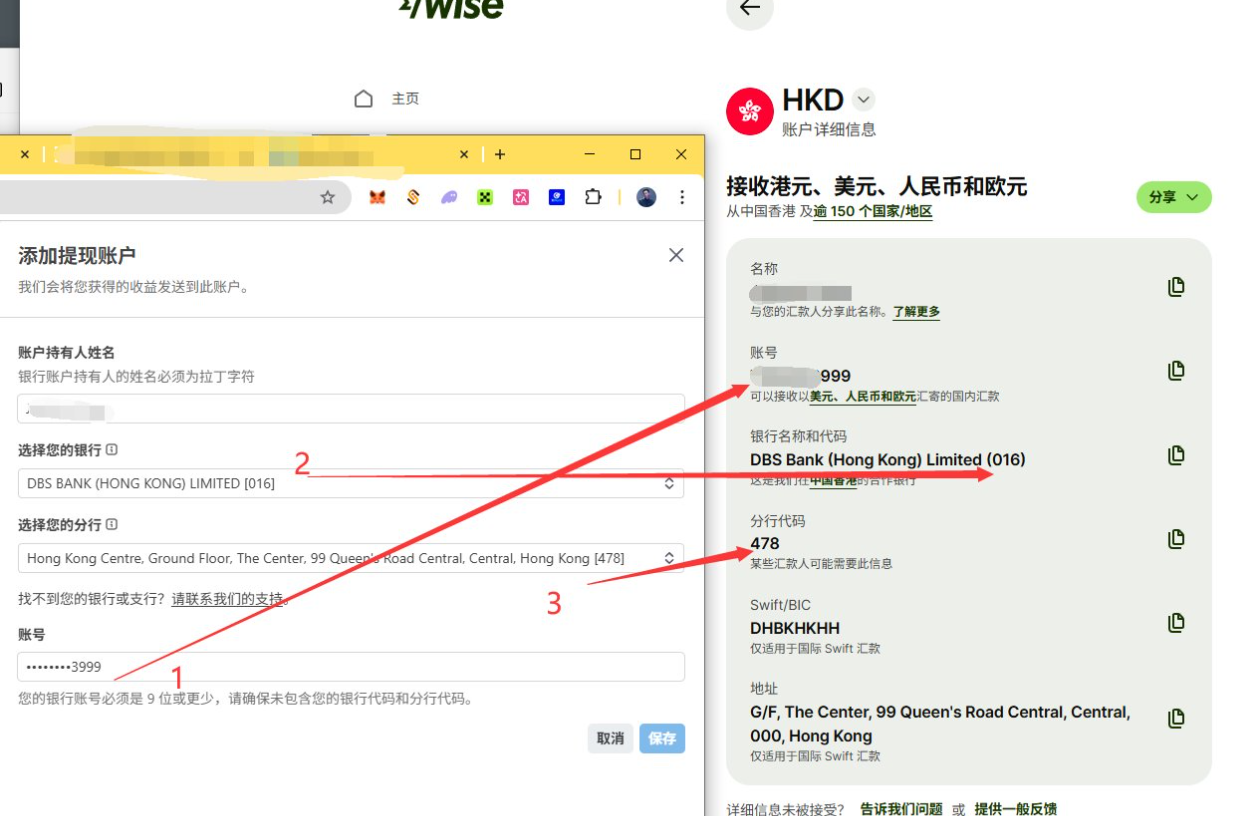
Task: Open the 请联系我们的支持 support link
Action: pyautogui.click(x=227, y=599)
